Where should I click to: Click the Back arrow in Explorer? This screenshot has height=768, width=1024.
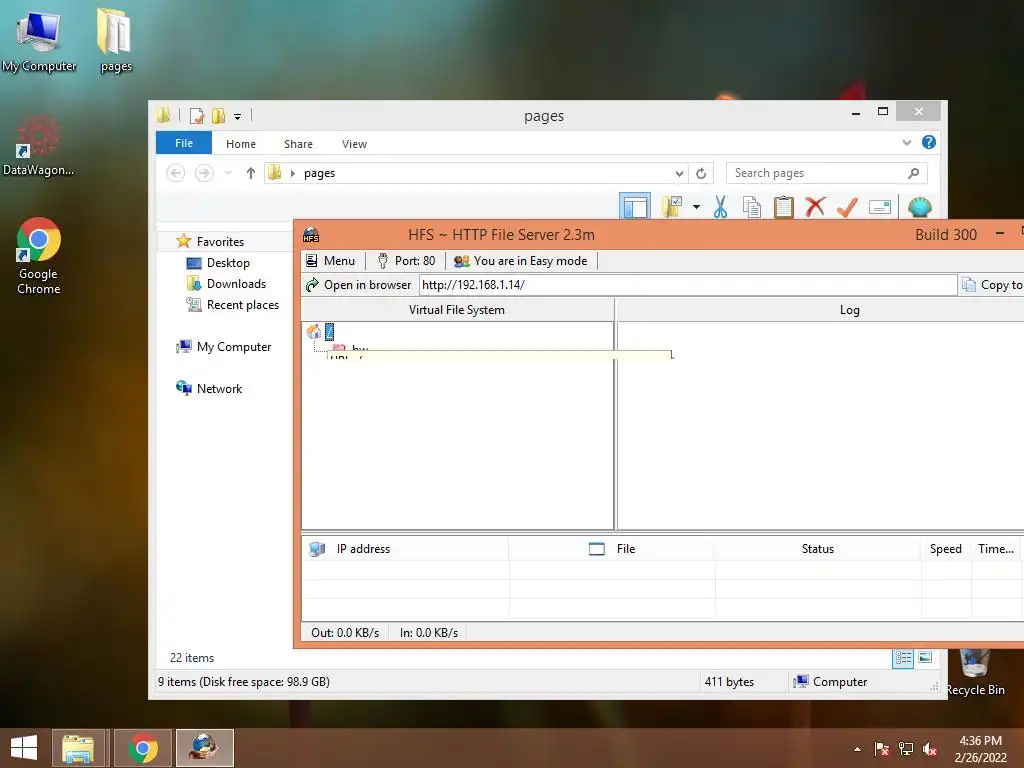tap(176, 173)
